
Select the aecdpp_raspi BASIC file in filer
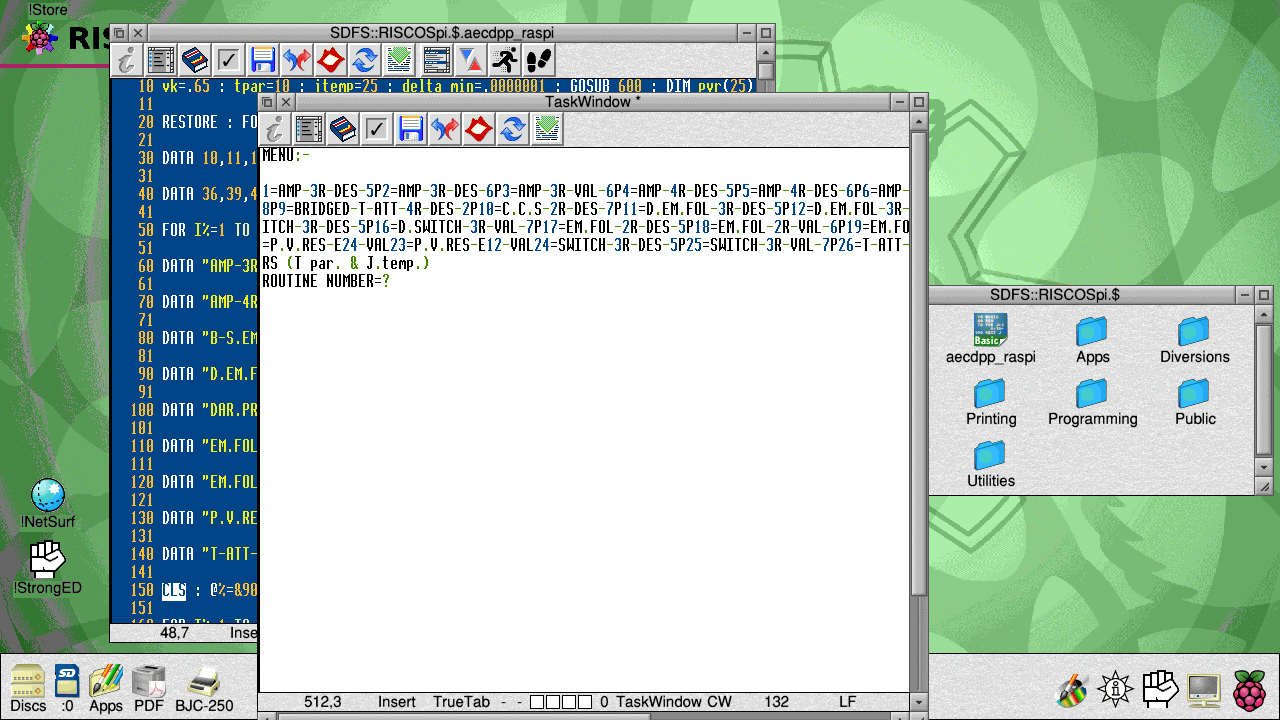point(991,339)
